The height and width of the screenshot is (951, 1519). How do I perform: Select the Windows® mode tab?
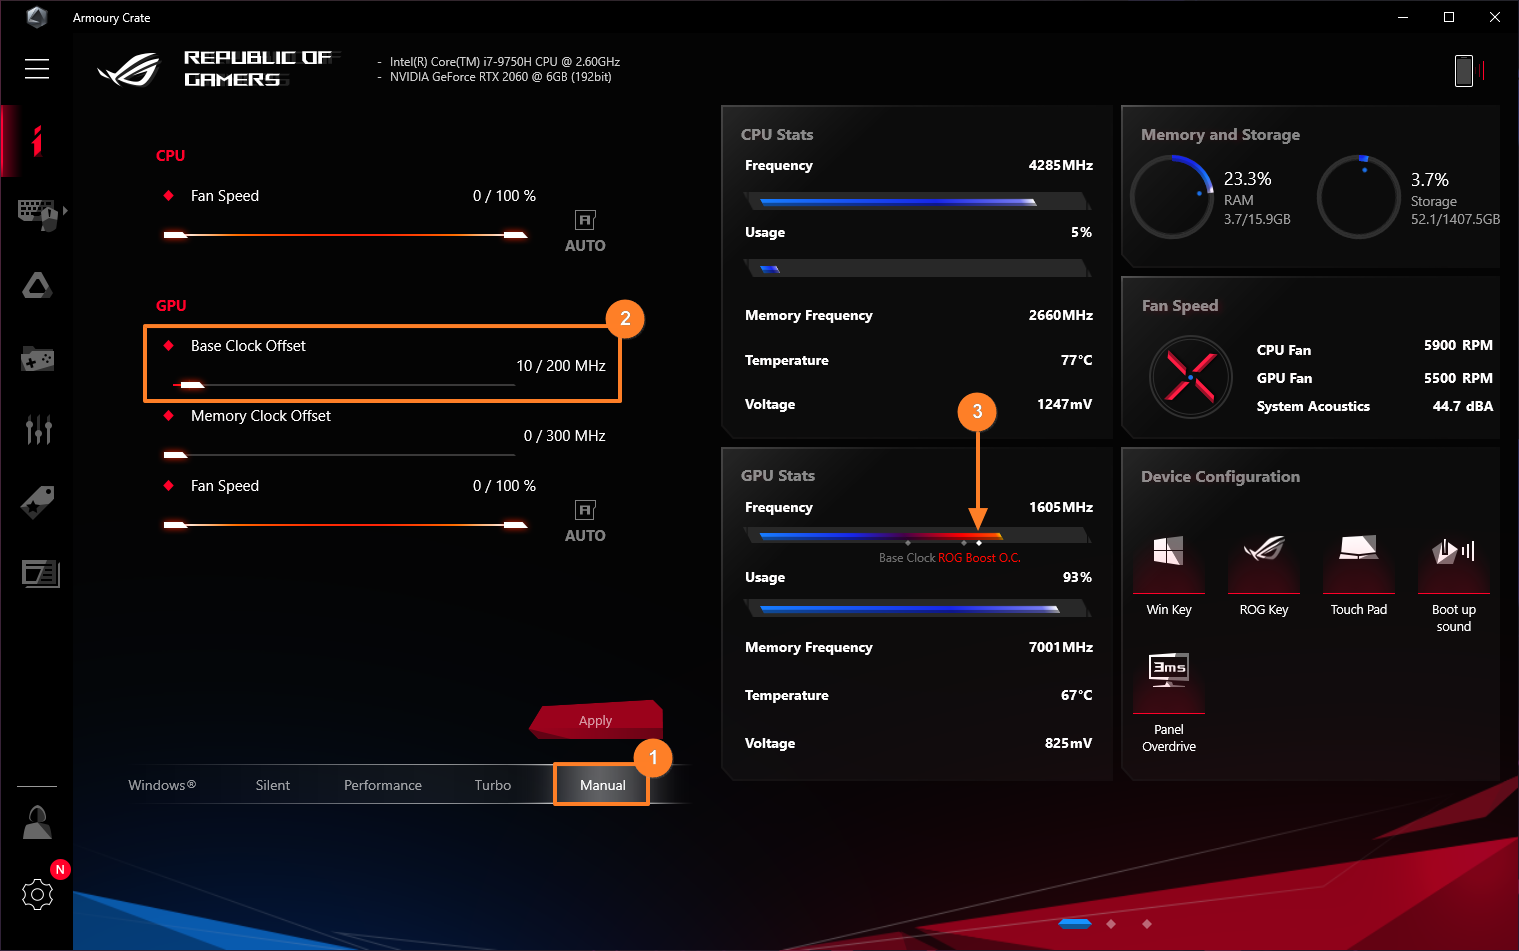(x=162, y=785)
